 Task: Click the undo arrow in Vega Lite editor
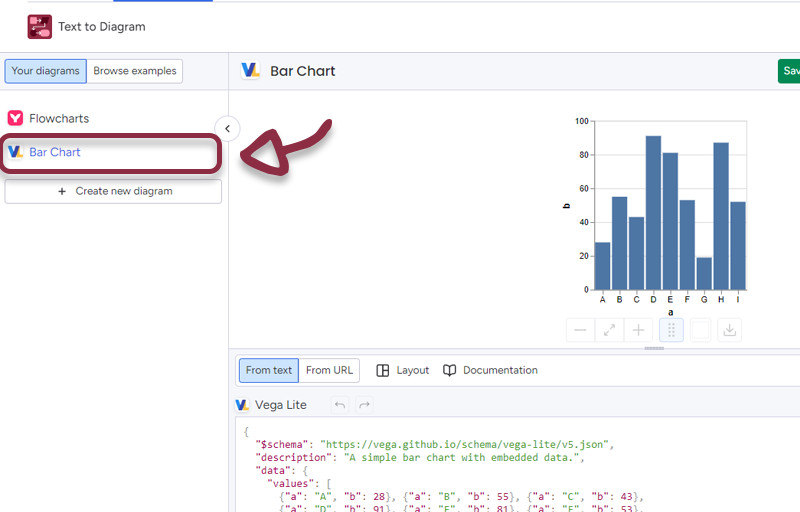click(340, 405)
